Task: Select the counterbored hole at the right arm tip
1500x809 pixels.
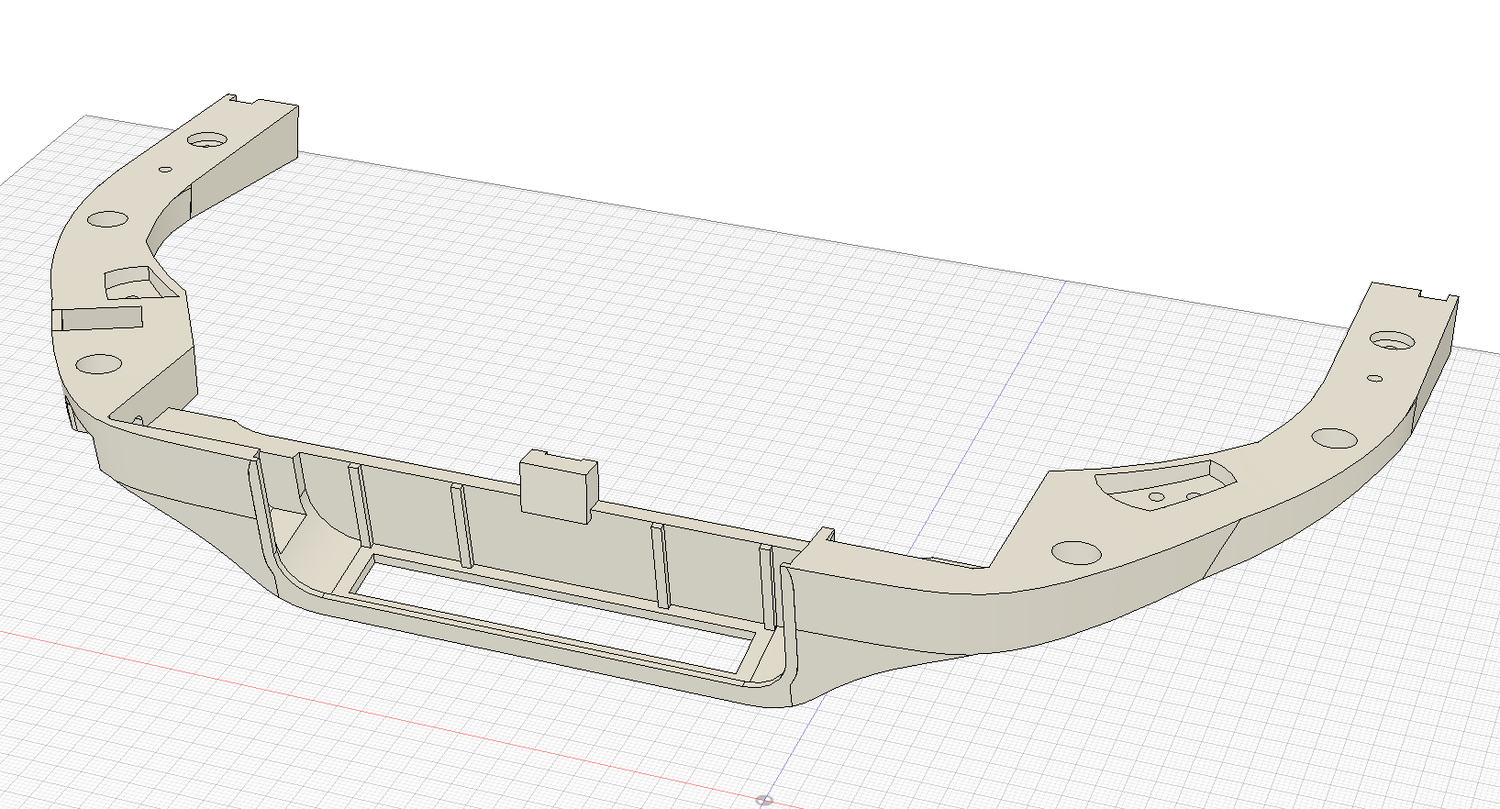Action: click(1389, 340)
